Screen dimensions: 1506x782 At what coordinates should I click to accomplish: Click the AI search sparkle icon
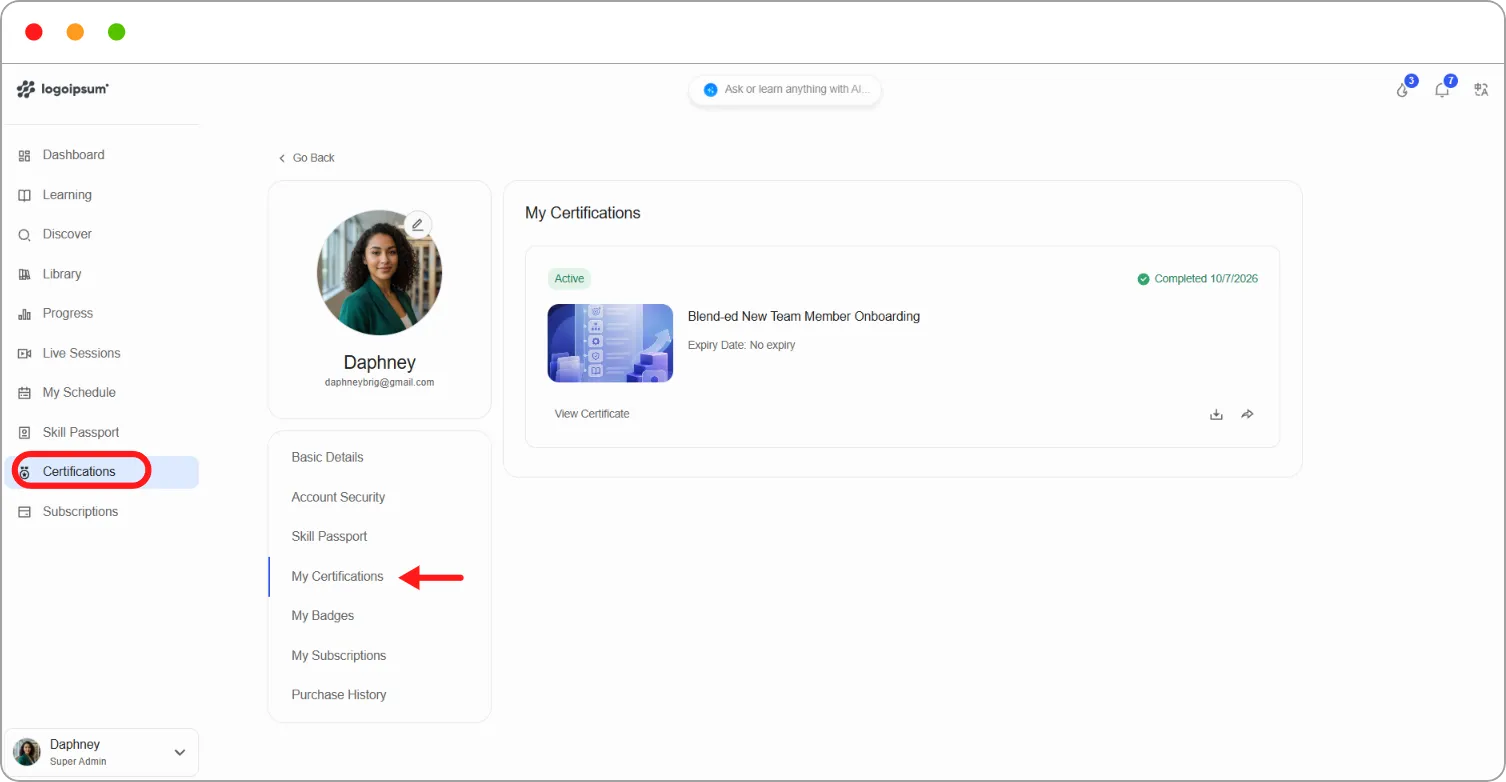711,90
